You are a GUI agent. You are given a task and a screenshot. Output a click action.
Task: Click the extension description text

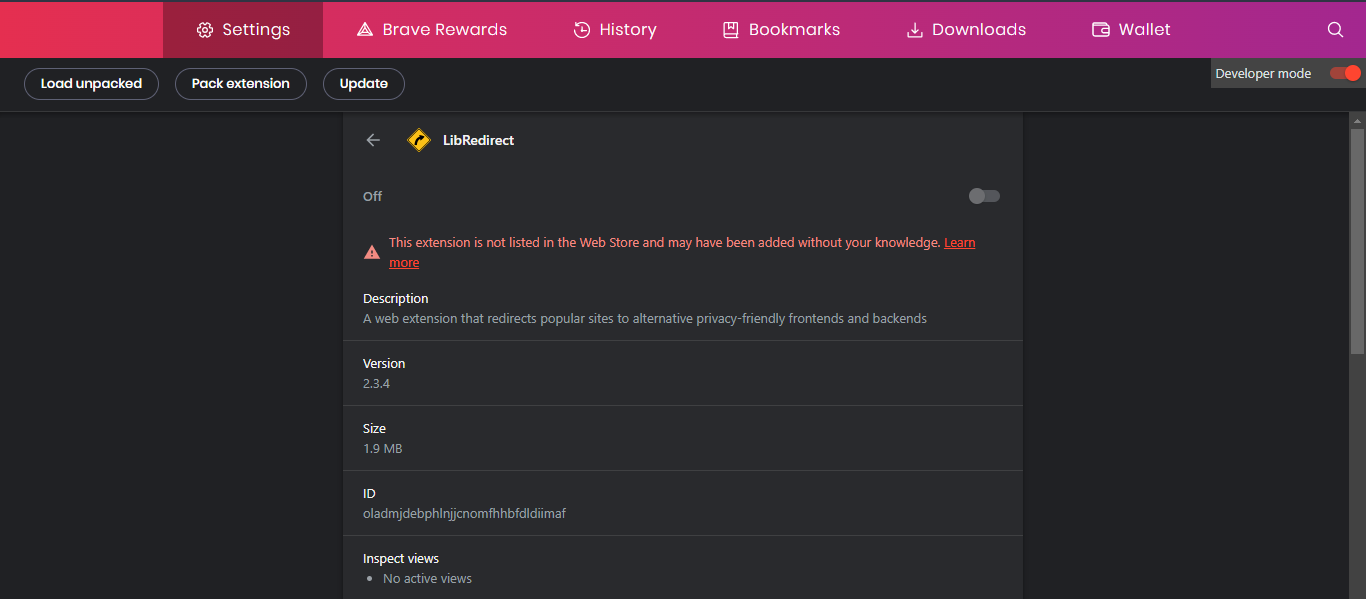(x=645, y=318)
